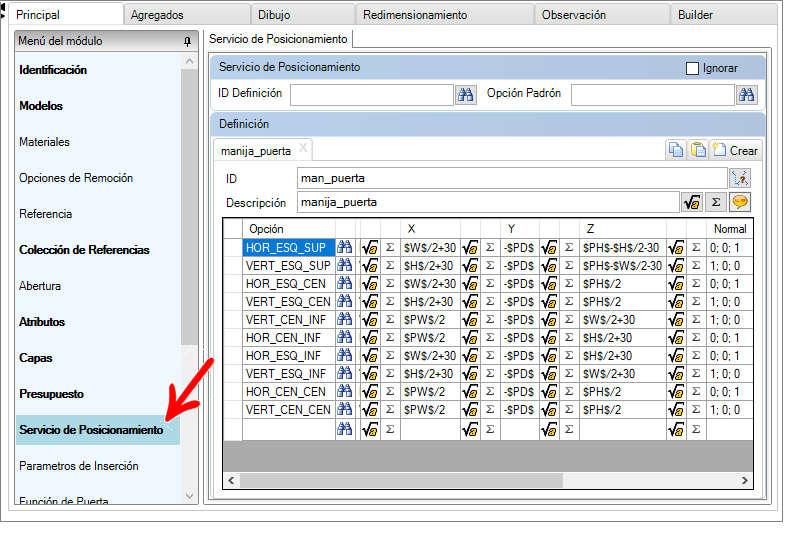
Task: Open the Redimensionamiento tab
Action: click(444, 14)
